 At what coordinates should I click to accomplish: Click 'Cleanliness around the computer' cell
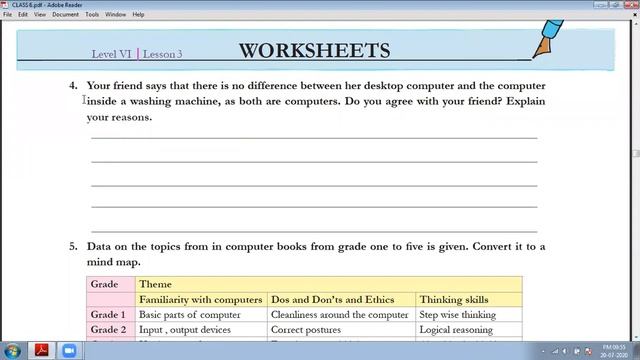341,315
